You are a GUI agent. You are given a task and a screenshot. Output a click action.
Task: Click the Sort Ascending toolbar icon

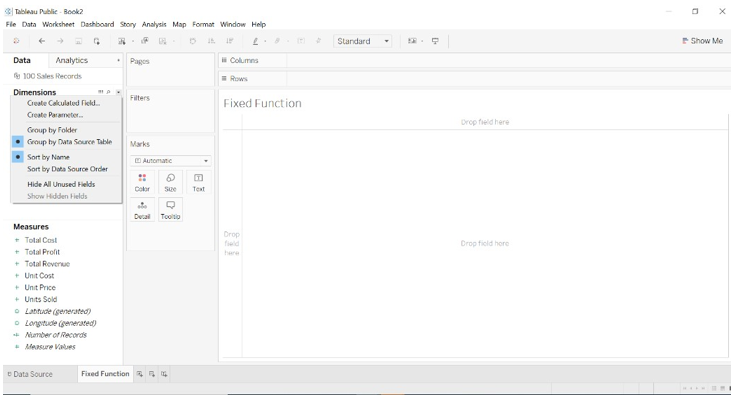click(x=211, y=41)
